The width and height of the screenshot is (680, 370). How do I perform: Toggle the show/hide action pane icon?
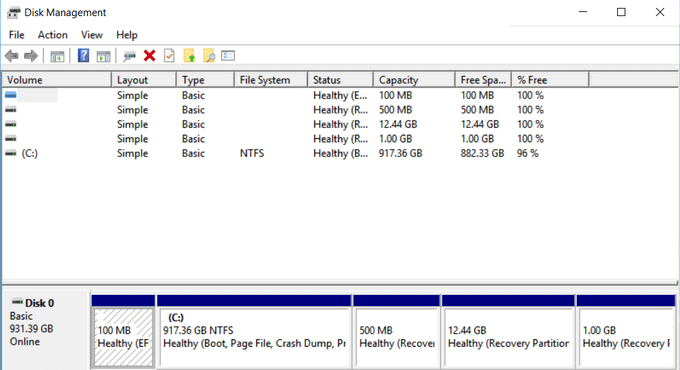[103, 56]
